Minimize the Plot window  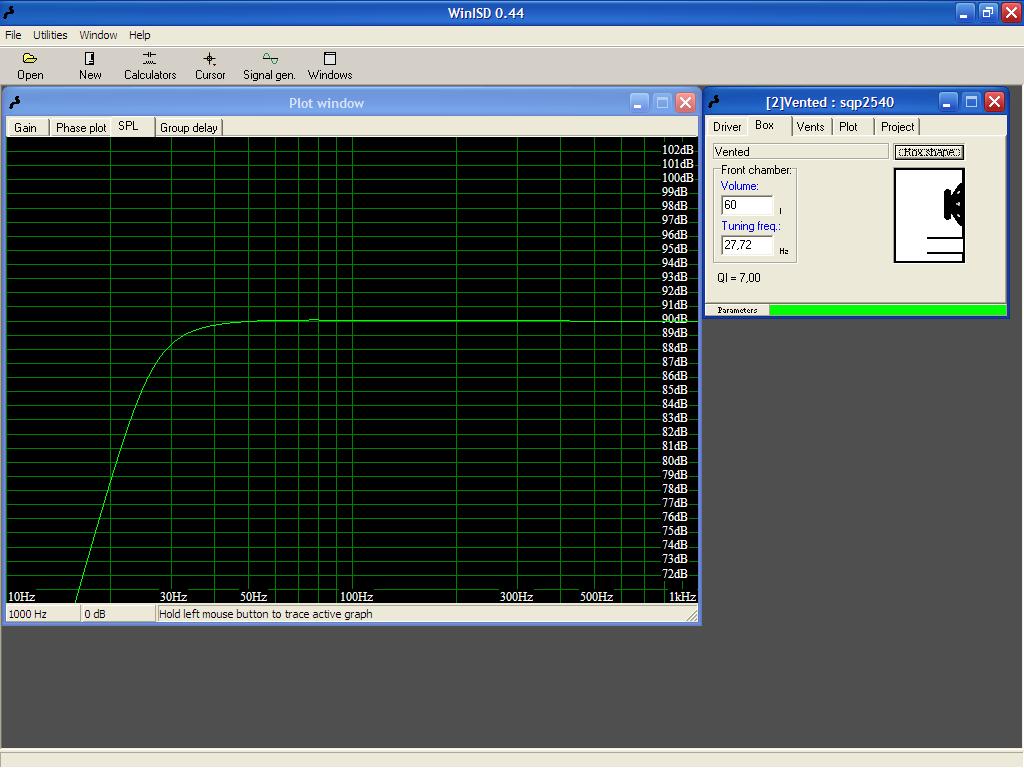(639, 103)
